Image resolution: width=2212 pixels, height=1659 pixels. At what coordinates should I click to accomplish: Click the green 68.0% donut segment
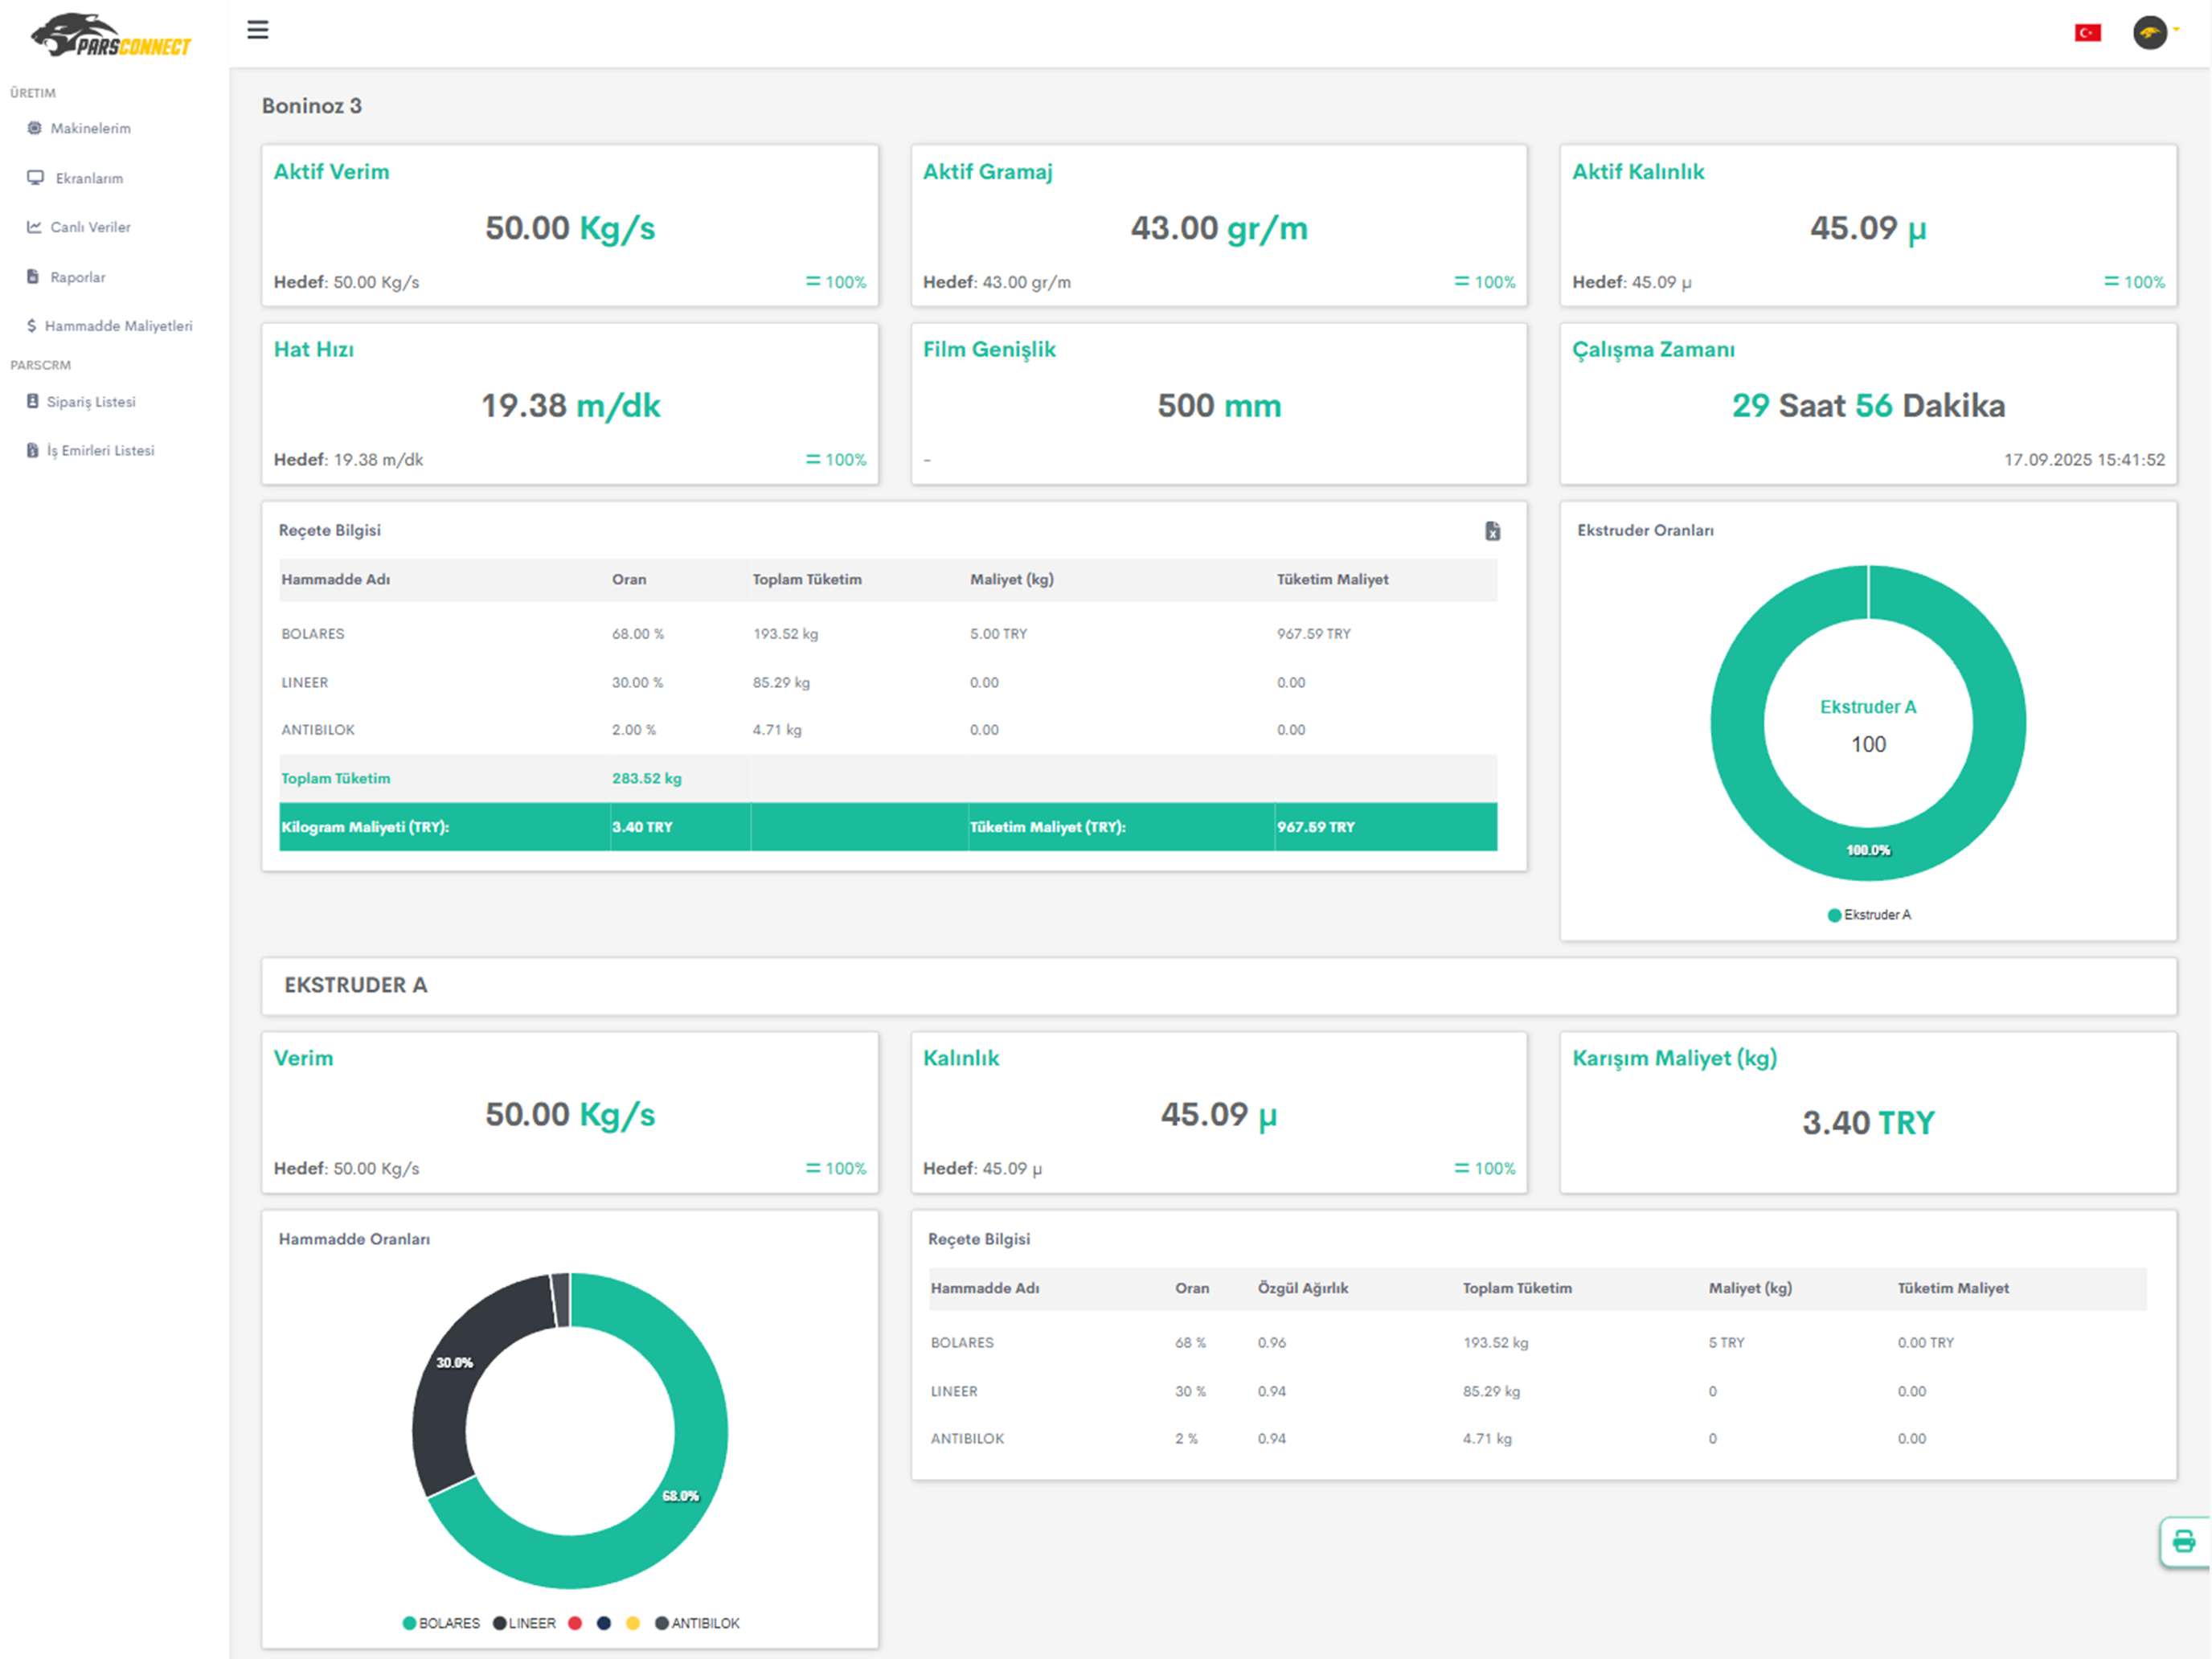coord(680,1496)
